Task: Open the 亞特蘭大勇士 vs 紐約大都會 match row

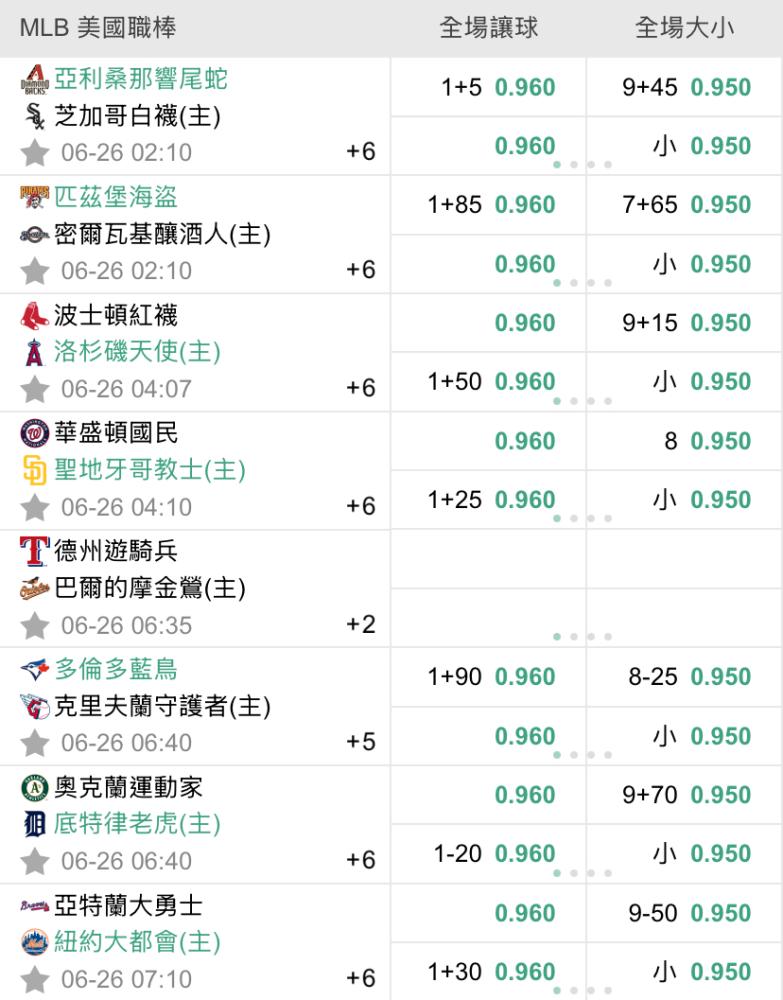Action: point(194,942)
